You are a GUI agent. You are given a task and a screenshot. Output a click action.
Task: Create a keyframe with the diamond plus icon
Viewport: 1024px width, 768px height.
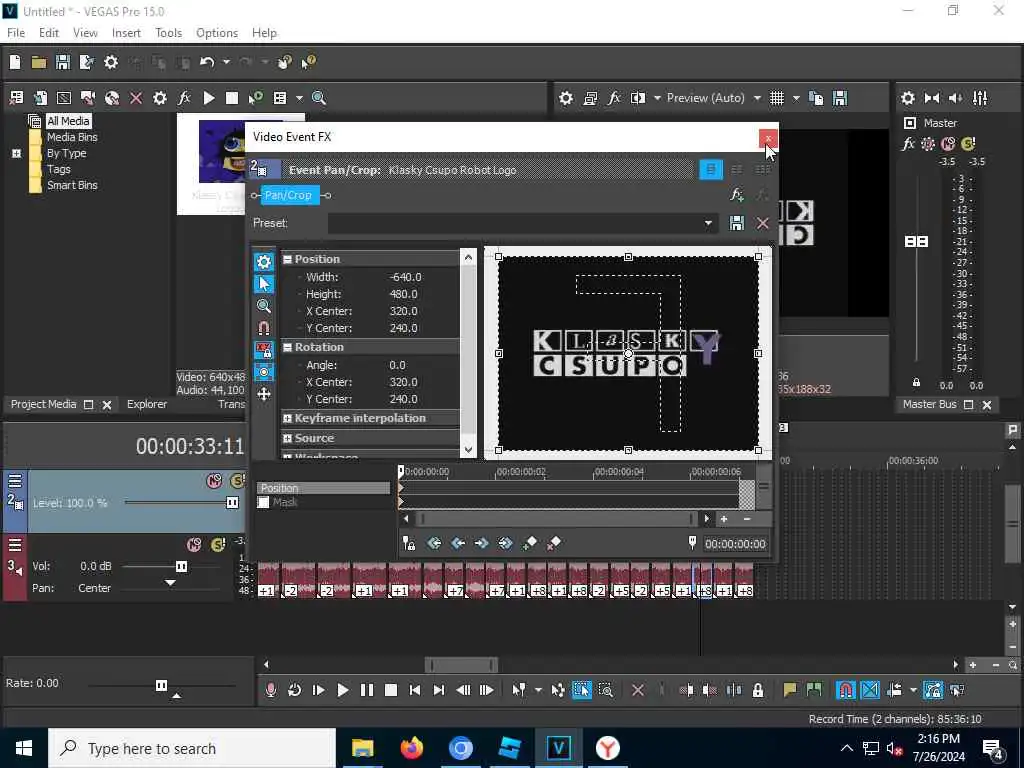pyautogui.click(x=530, y=543)
